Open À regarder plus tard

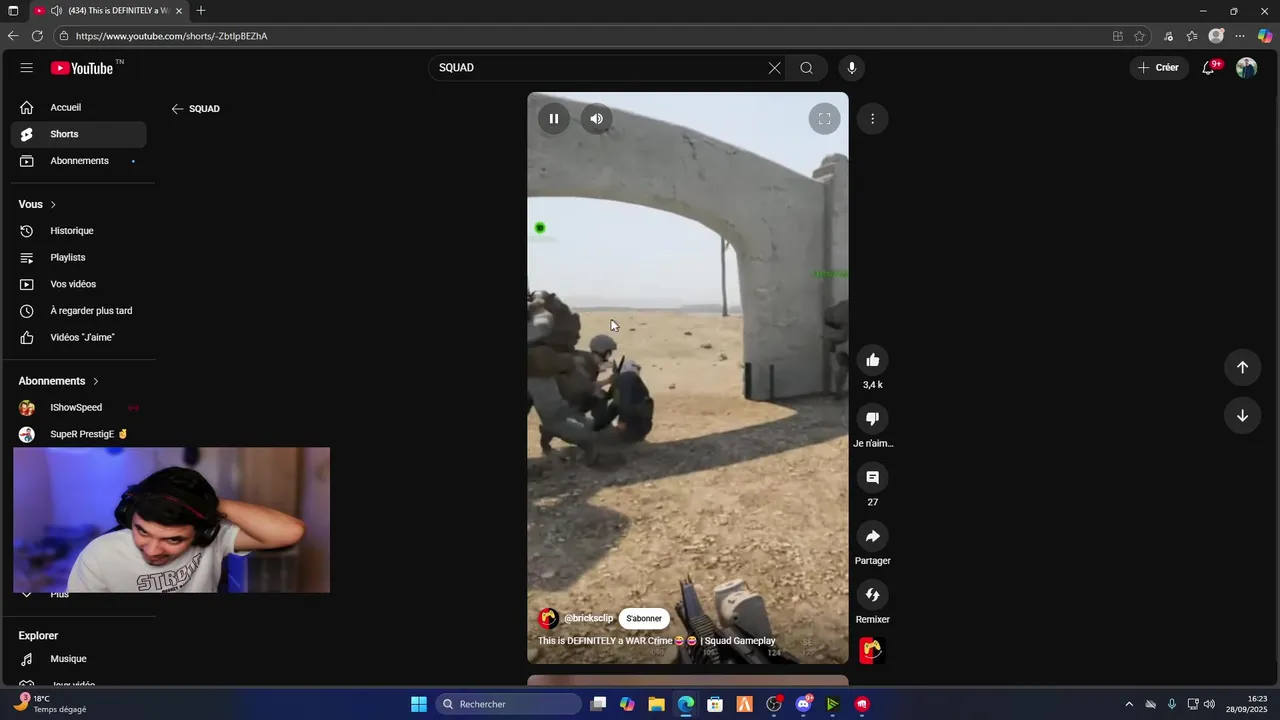[78, 311]
